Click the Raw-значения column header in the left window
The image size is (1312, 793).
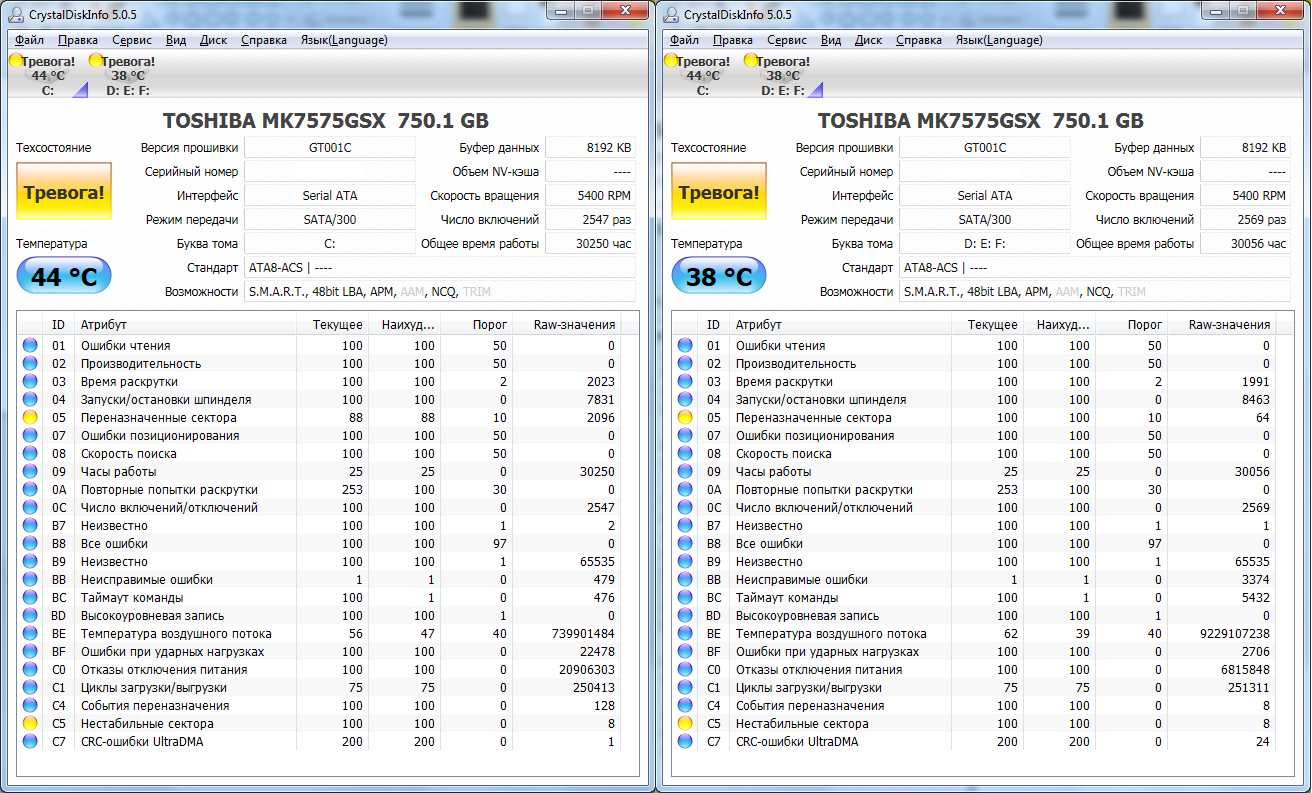point(565,325)
